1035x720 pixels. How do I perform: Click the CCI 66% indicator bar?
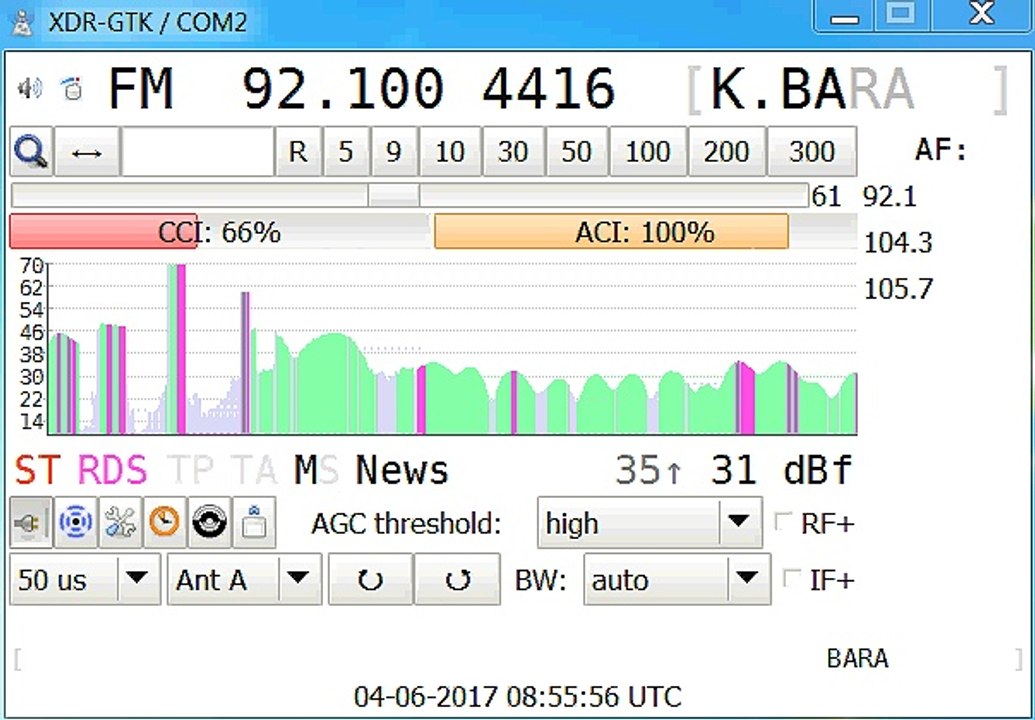219,232
